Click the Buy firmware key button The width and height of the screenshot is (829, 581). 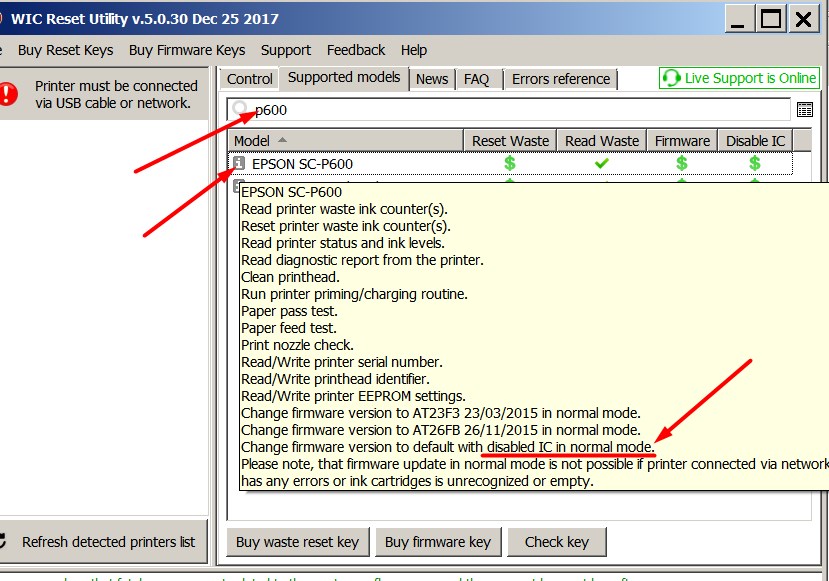point(438,542)
